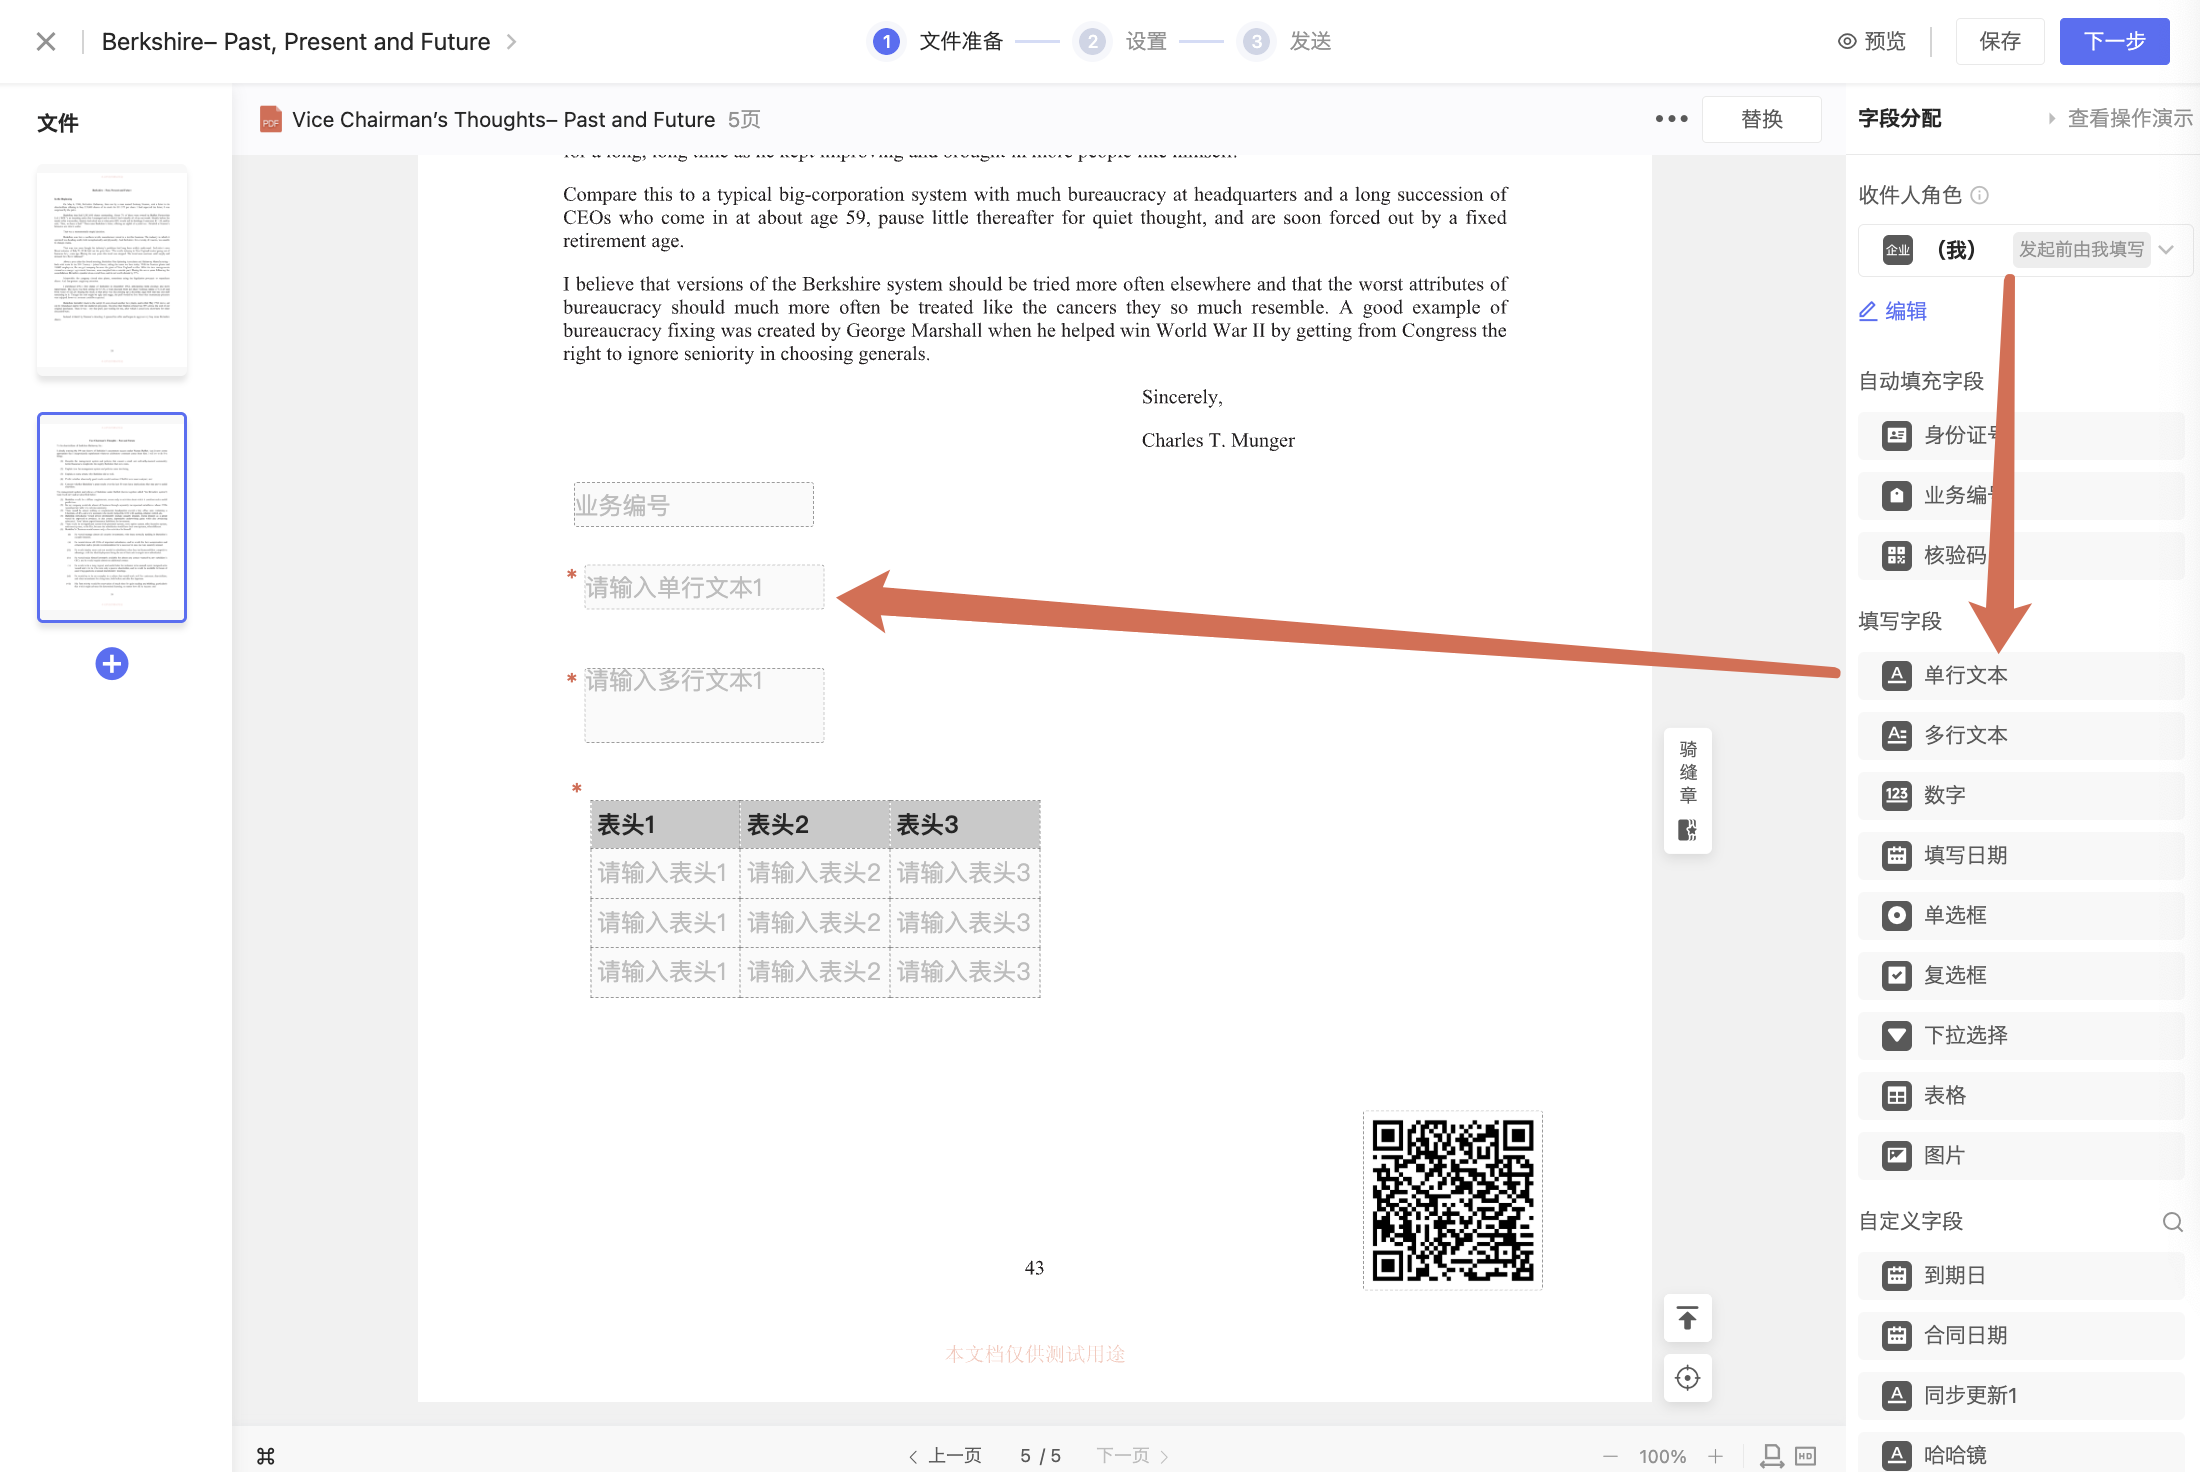Select the first page thumbnail

point(112,270)
